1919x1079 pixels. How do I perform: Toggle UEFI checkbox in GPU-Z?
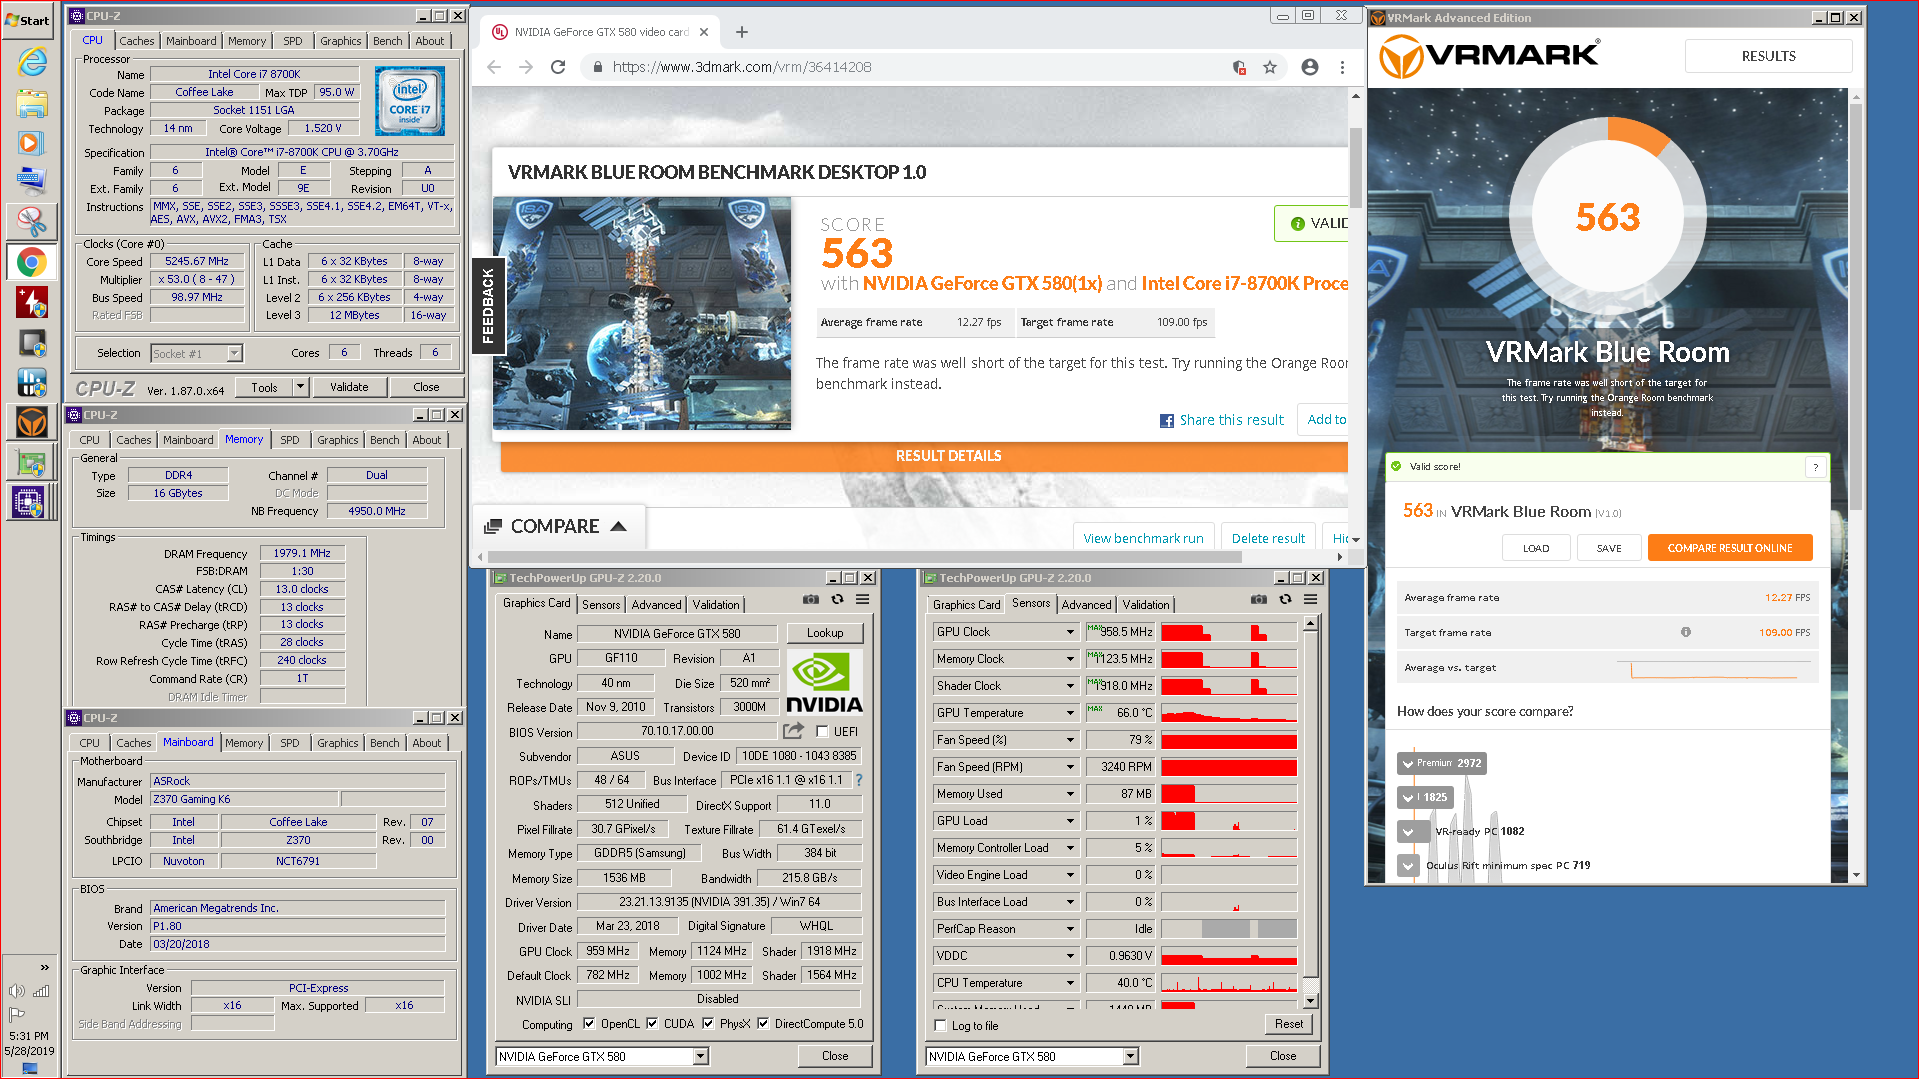pos(822,731)
